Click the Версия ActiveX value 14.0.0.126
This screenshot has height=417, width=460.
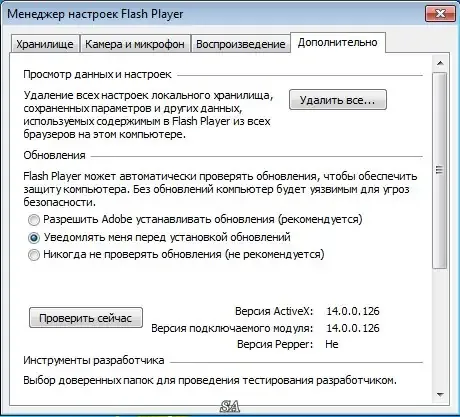point(353,311)
